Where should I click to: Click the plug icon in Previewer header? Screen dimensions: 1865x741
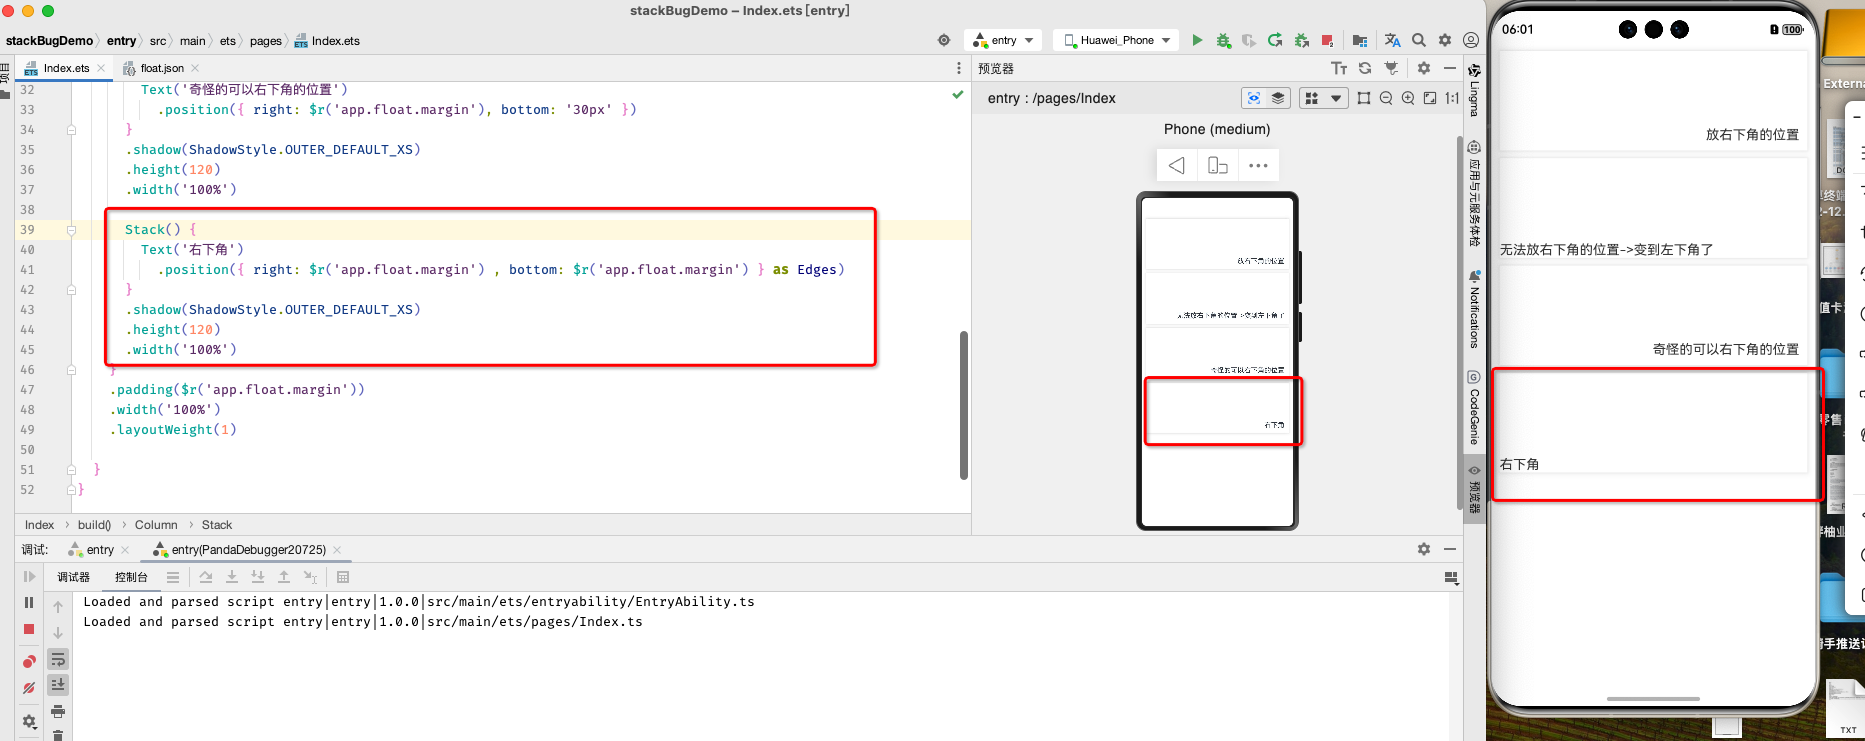click(1391, 68)
